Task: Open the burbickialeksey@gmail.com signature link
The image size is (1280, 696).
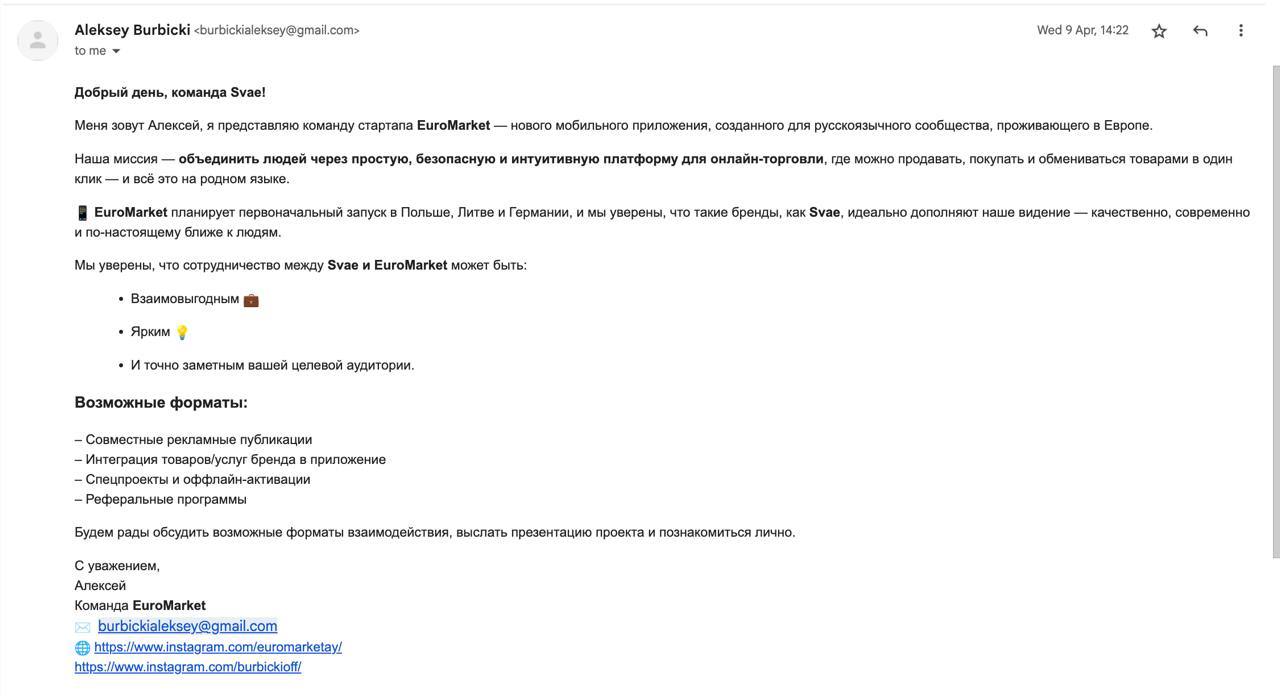Action: tap(187, 626)
